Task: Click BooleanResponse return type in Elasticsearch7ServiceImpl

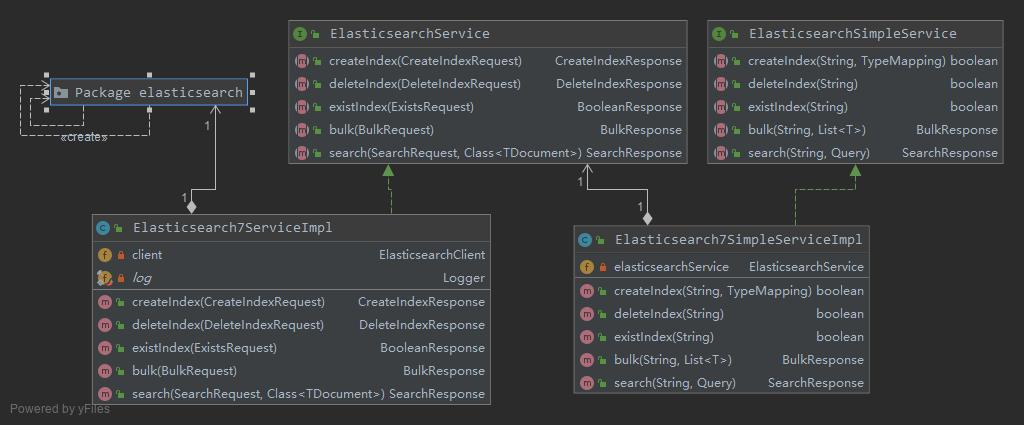Action: tap(432, 348)
